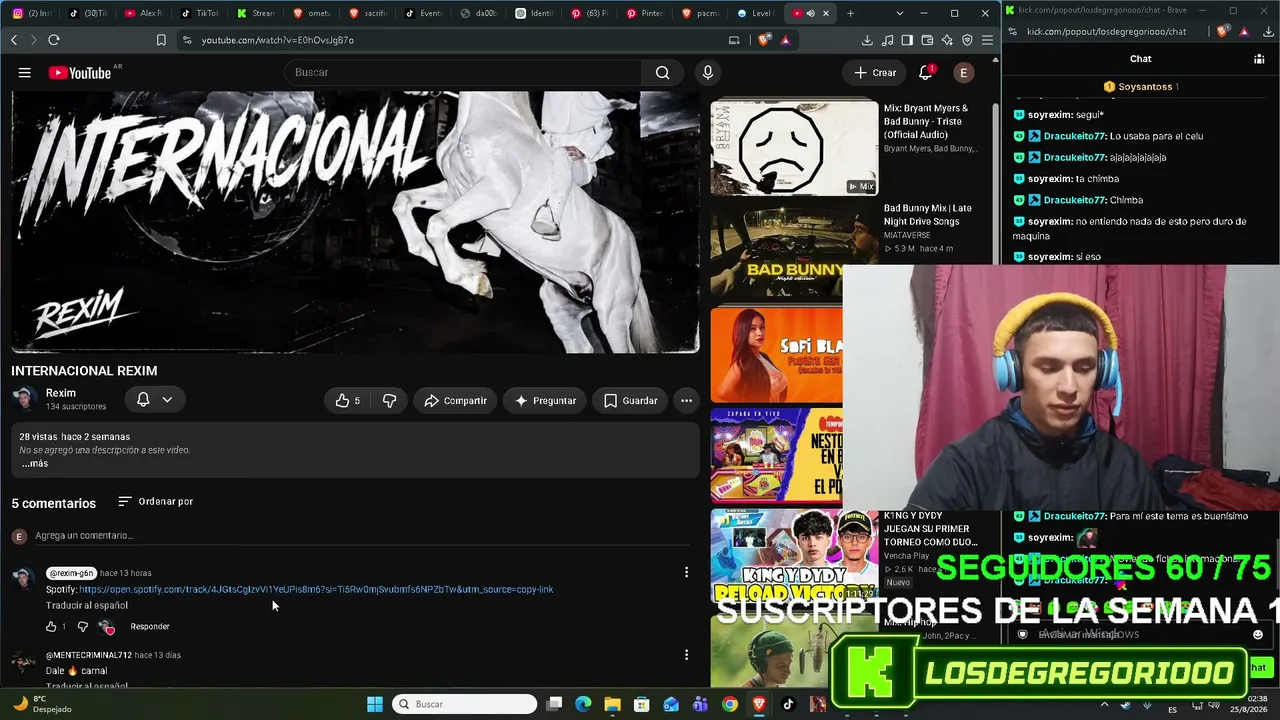This screenshot has width=1280, height=720.
Task: Expand the video description with ...más
Action: pos(35,464)
